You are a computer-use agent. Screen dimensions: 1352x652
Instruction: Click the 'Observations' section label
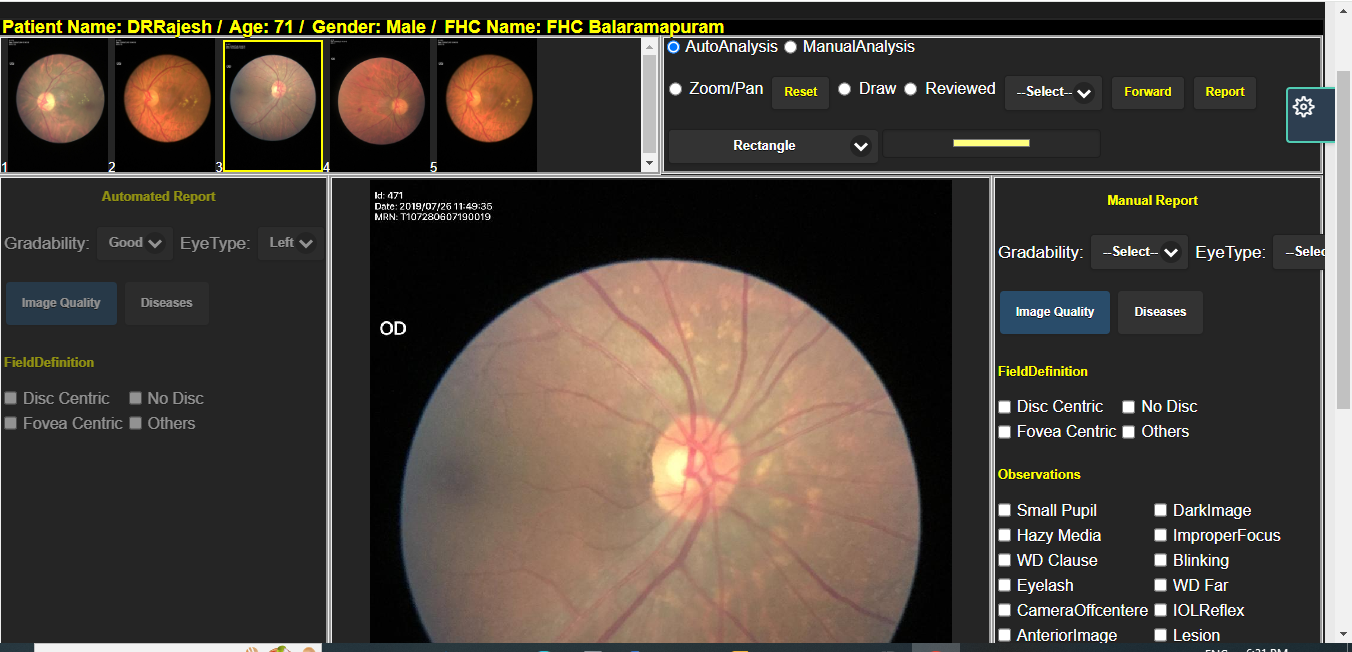(x=1039, y=474)
